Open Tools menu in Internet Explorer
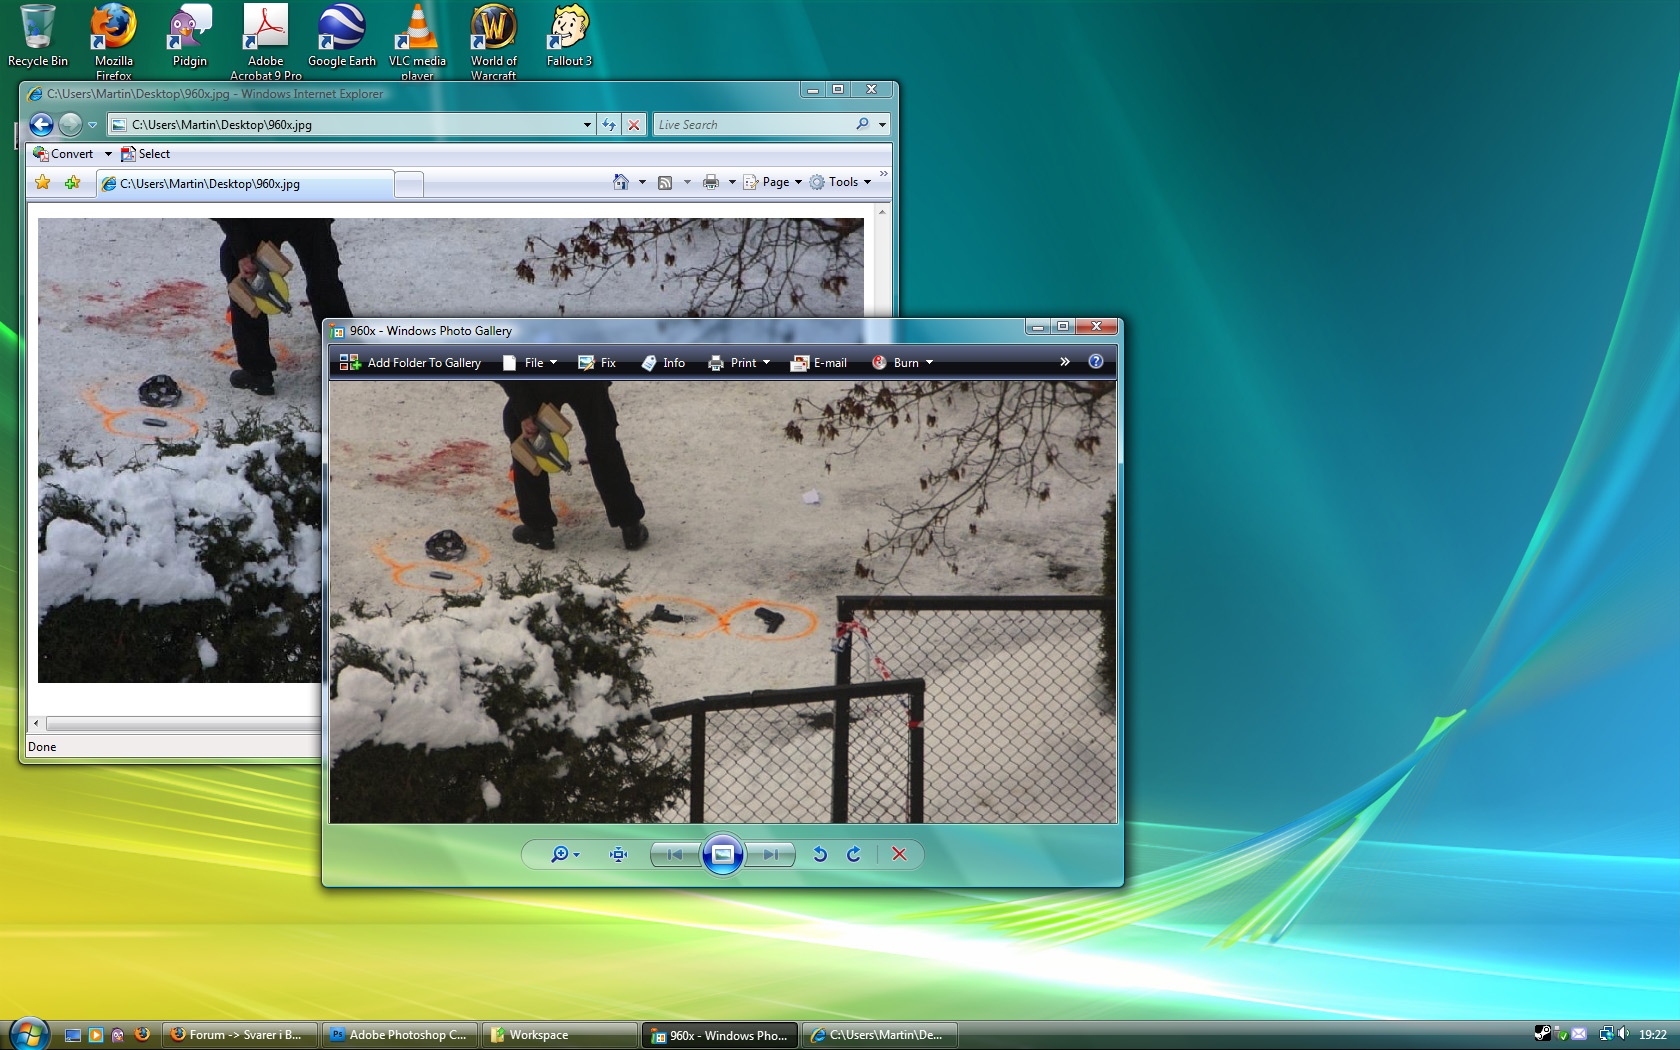The width and height of the screenshot is (1680, 1050). pos(841,182)
